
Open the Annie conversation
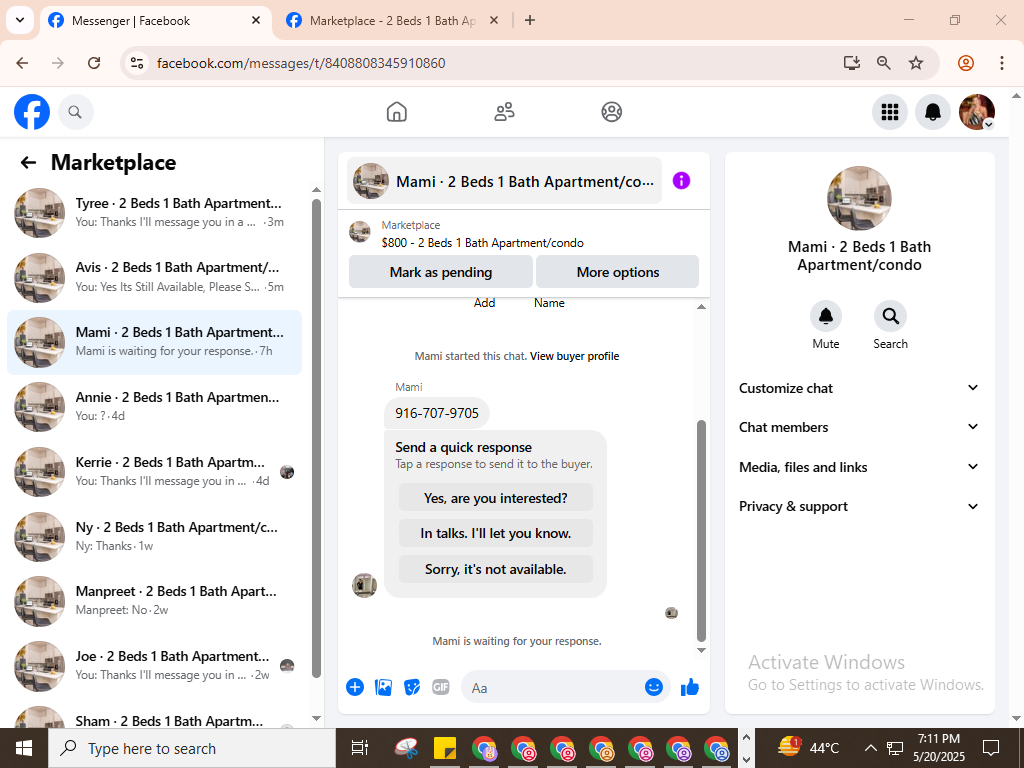tap(154, 407)
